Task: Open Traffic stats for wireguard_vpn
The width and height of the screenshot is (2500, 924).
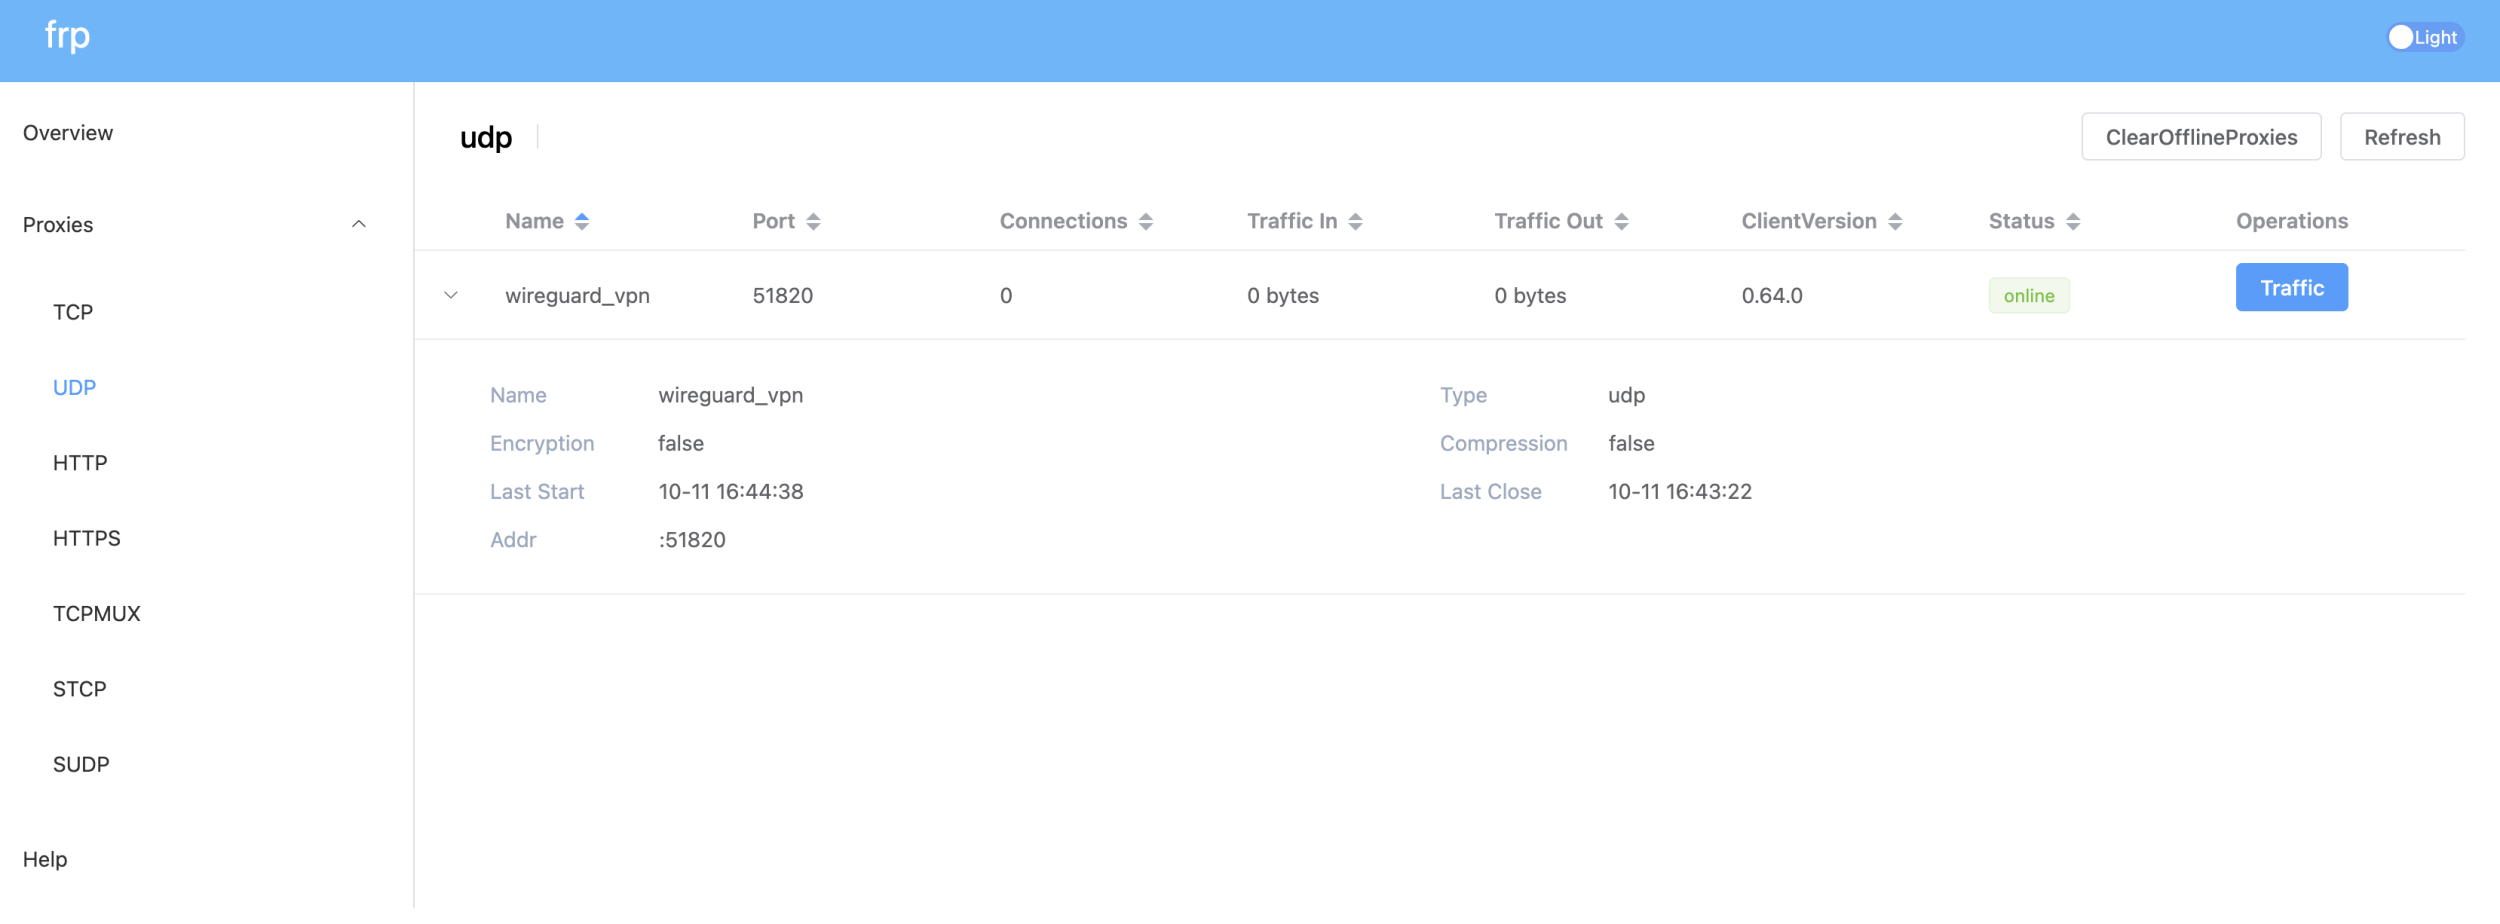Action: 2291,288
